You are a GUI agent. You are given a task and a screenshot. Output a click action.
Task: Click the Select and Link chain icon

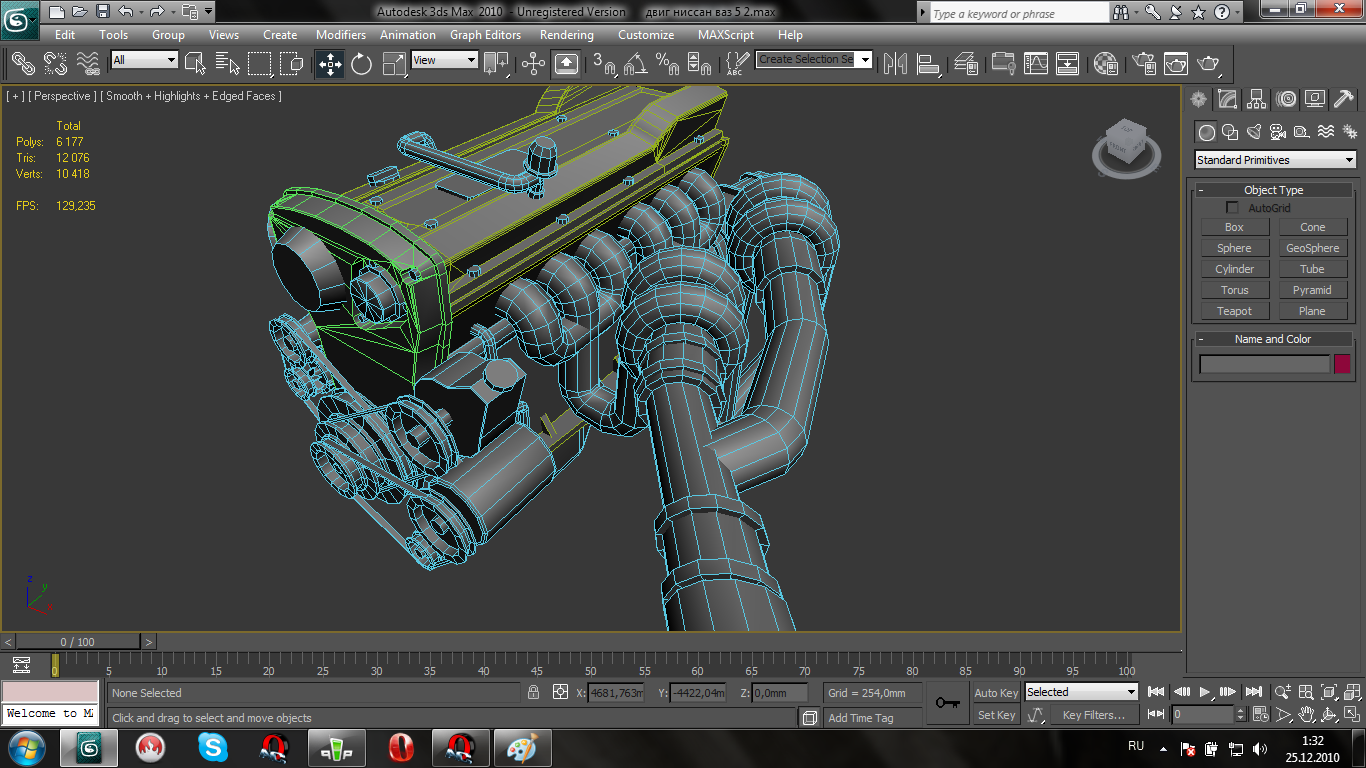pos(22,64)
